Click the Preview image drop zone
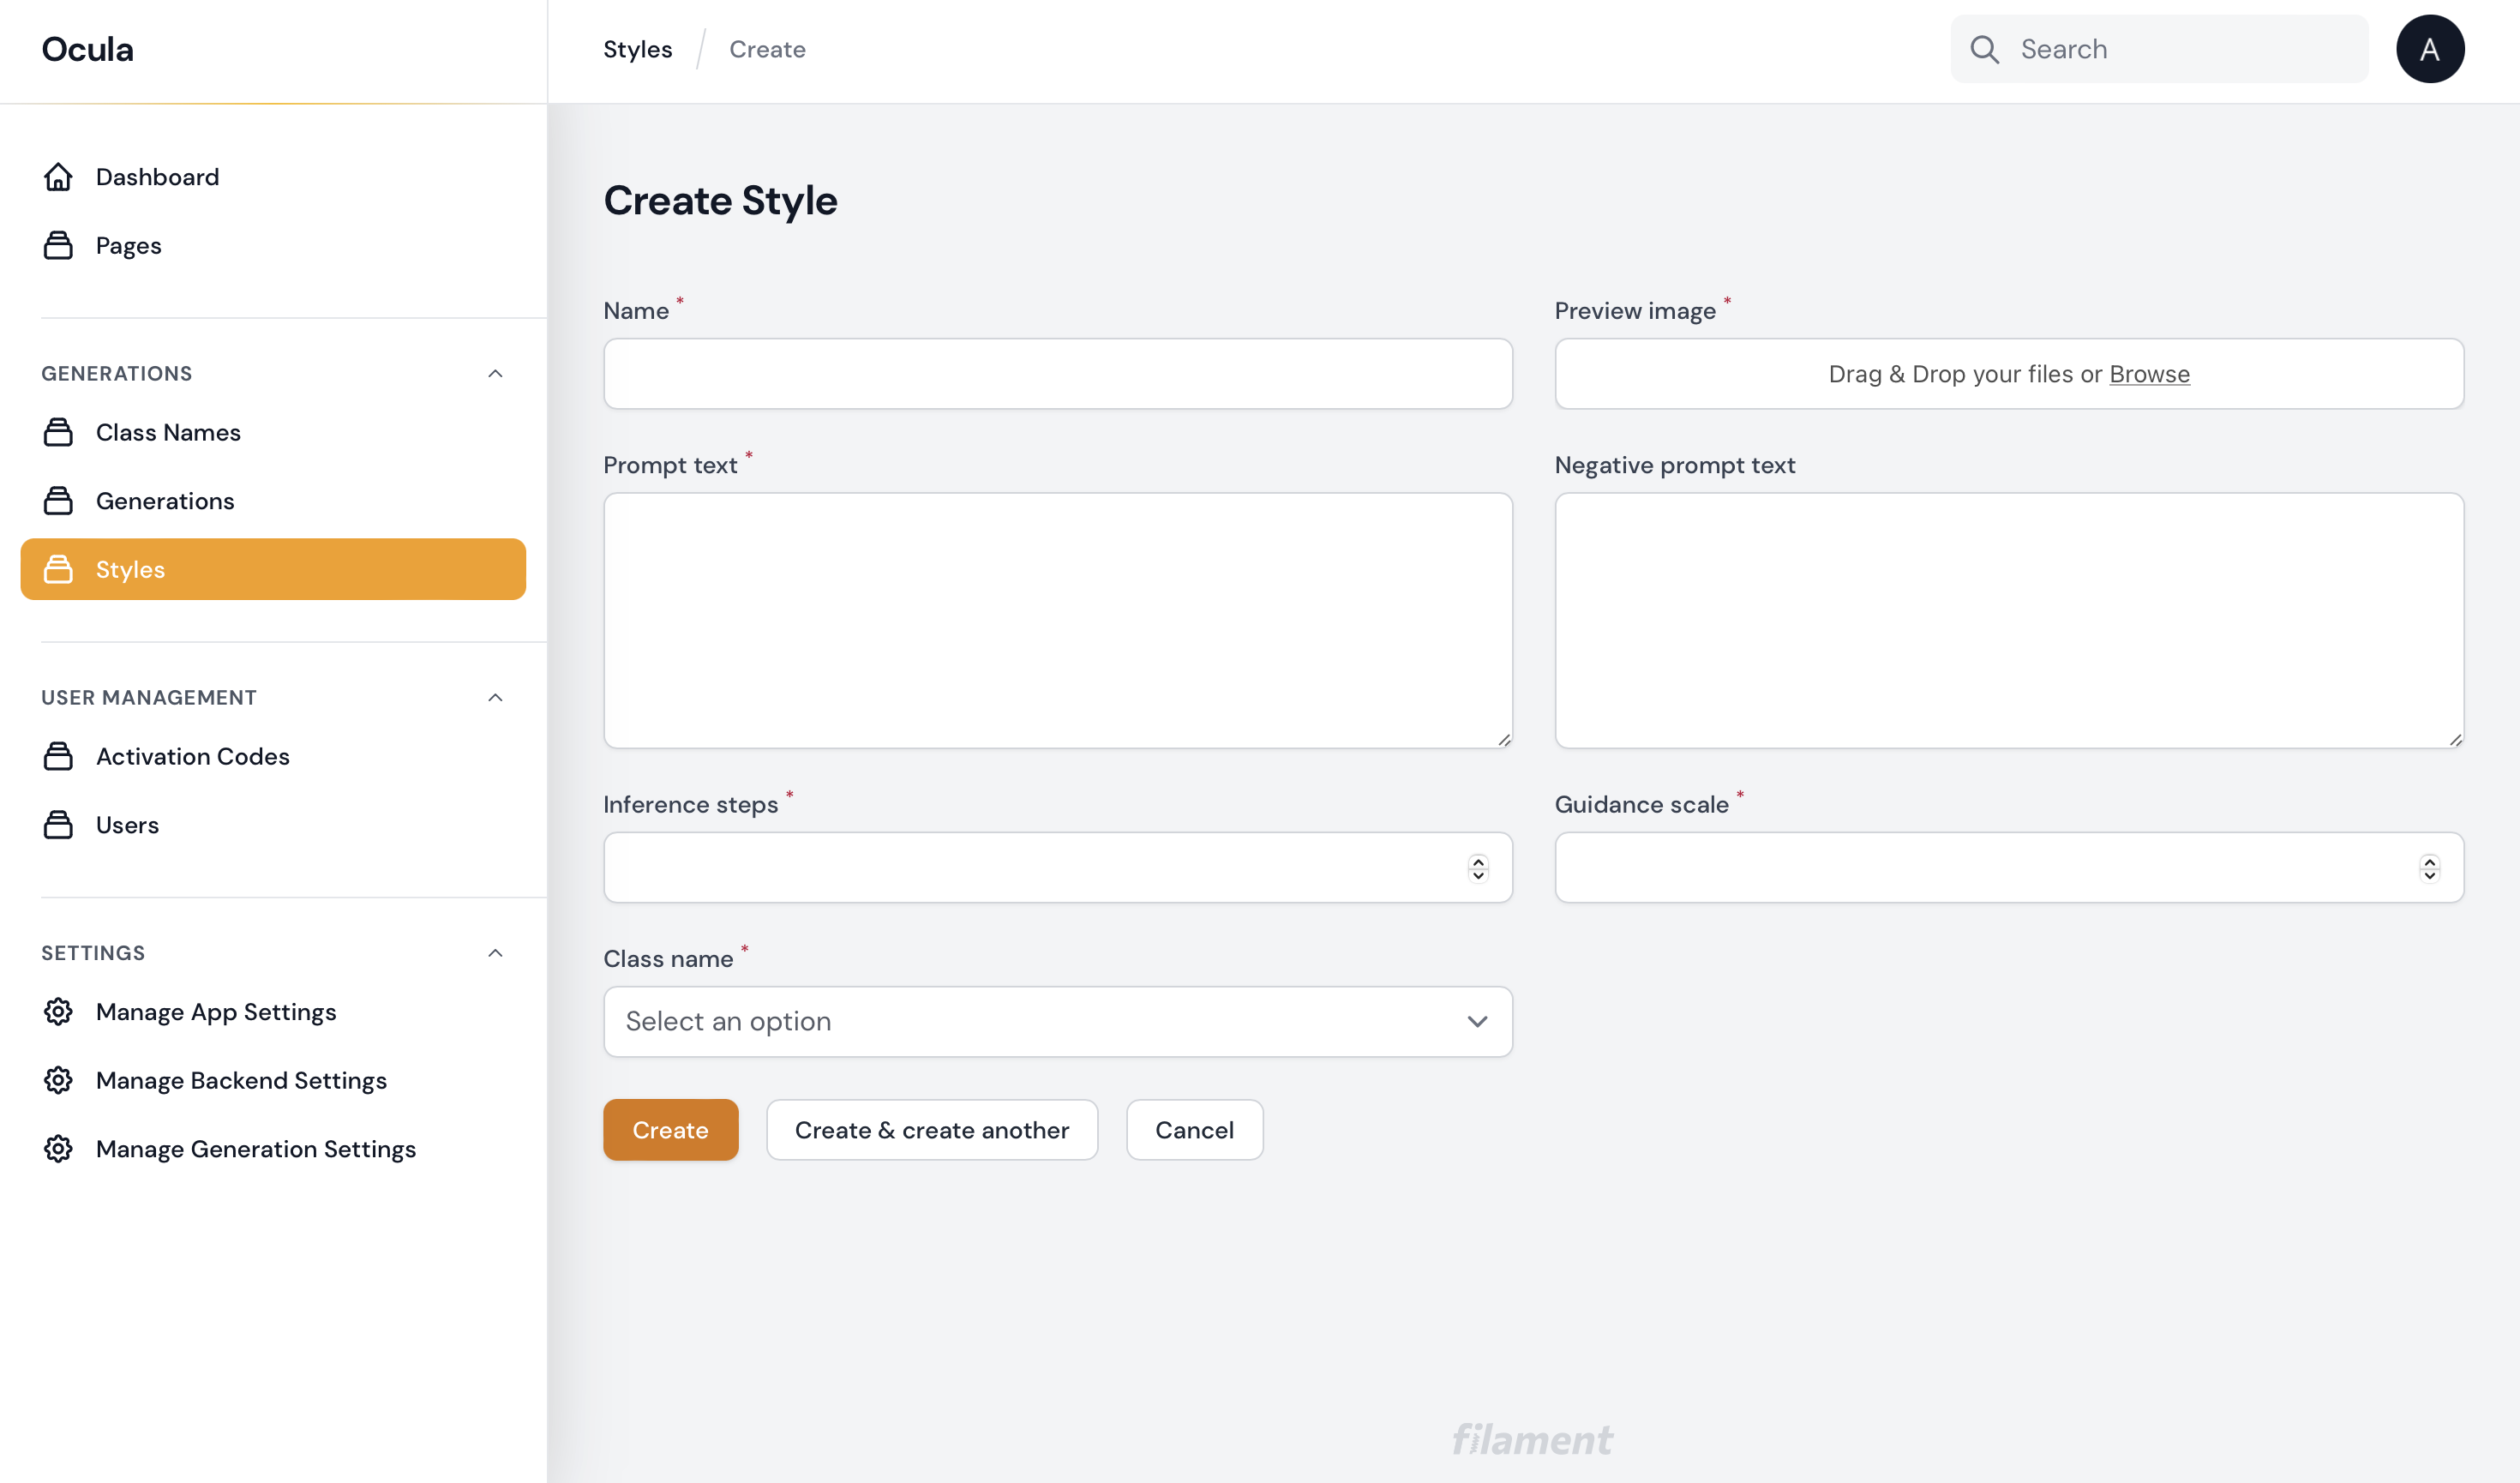Screen dimensions: 2520x1483 pos(2009,374)
